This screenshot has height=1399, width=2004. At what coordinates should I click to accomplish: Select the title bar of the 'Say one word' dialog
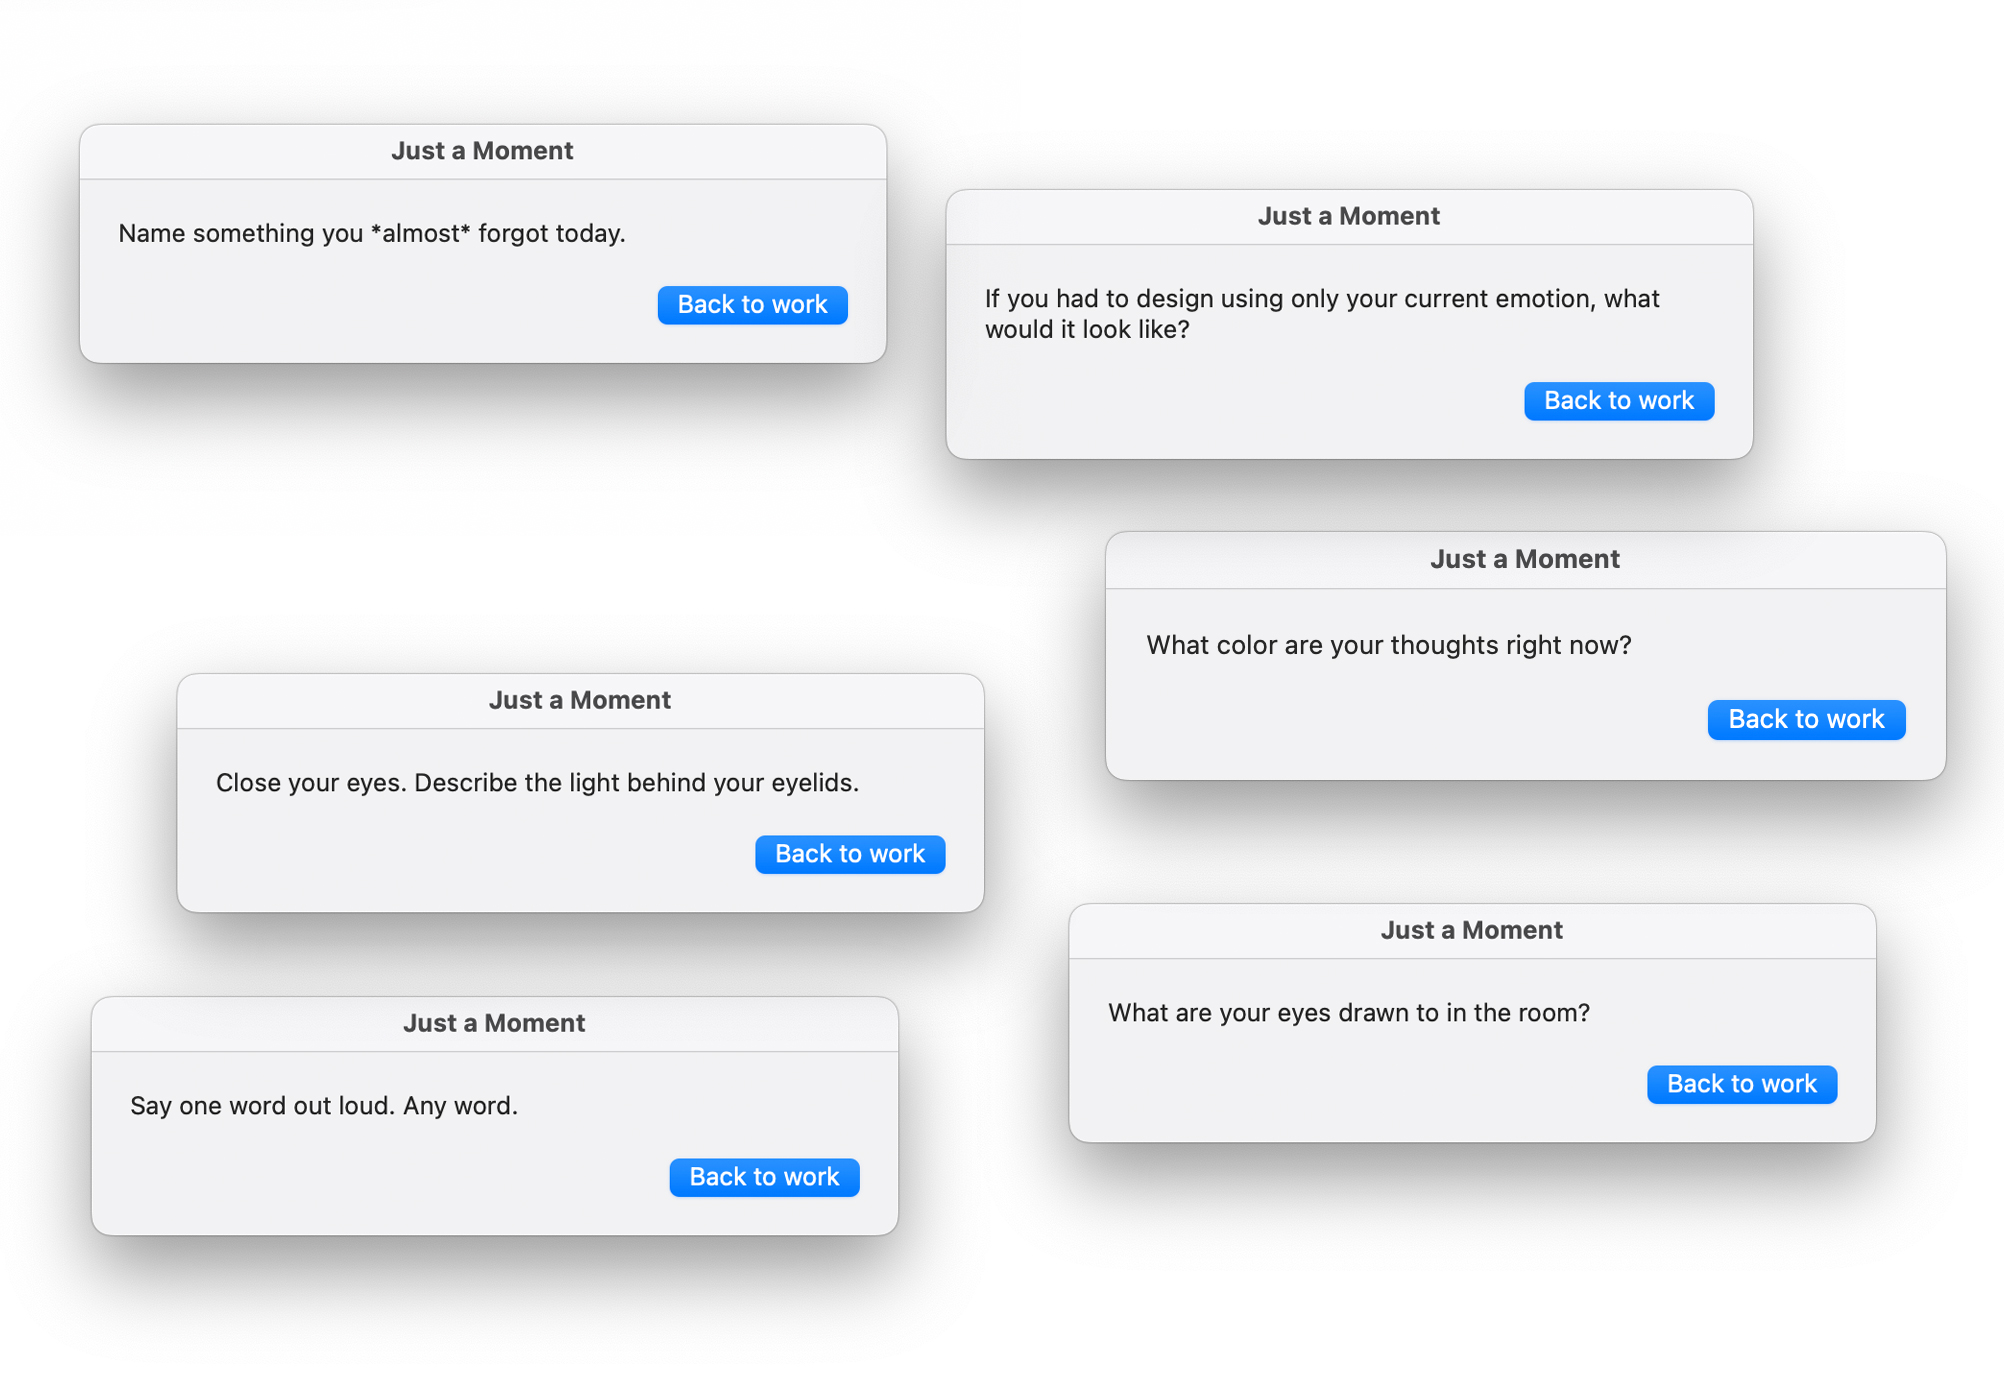(494, 1024)
